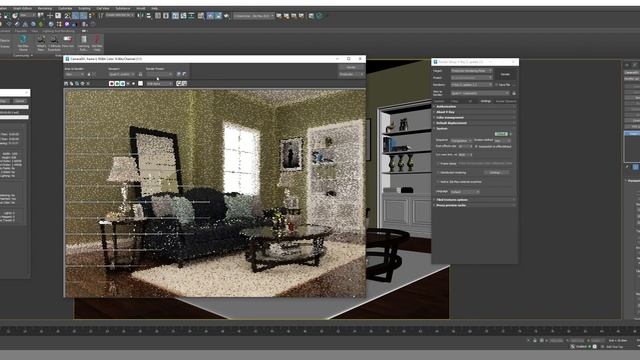Image resolution: width=640 pixels, height=360 pixels.
Task: Save image icon in rendered frame window
Action: pos(67,83)
